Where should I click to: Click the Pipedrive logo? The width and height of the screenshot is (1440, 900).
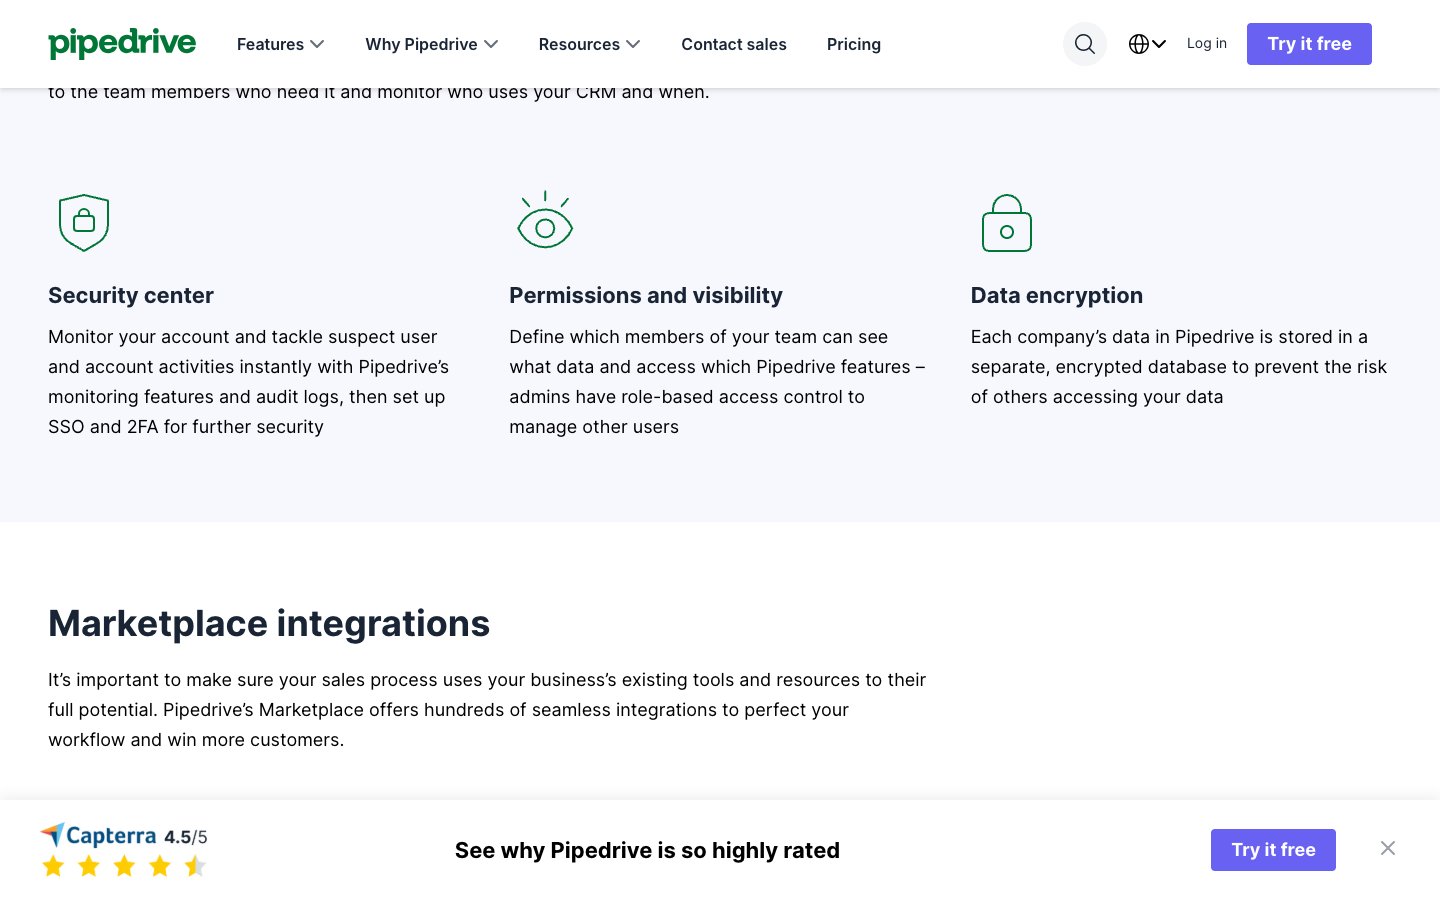(x=122, y=44)
